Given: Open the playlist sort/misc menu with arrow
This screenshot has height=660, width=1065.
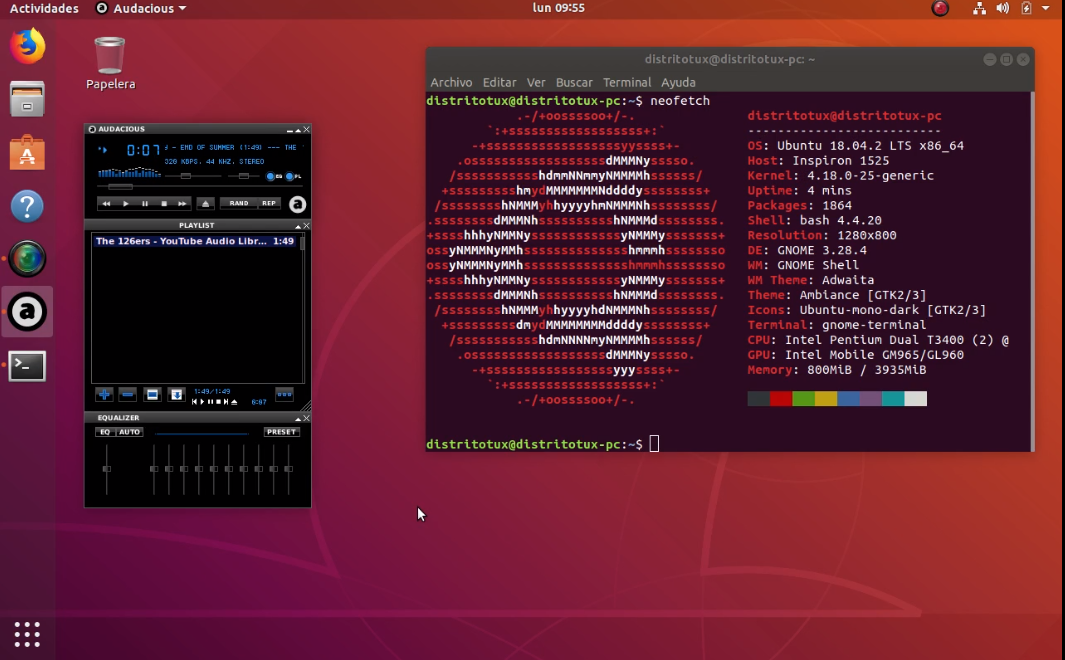Looking at the screenshot, I should [177, 395].
